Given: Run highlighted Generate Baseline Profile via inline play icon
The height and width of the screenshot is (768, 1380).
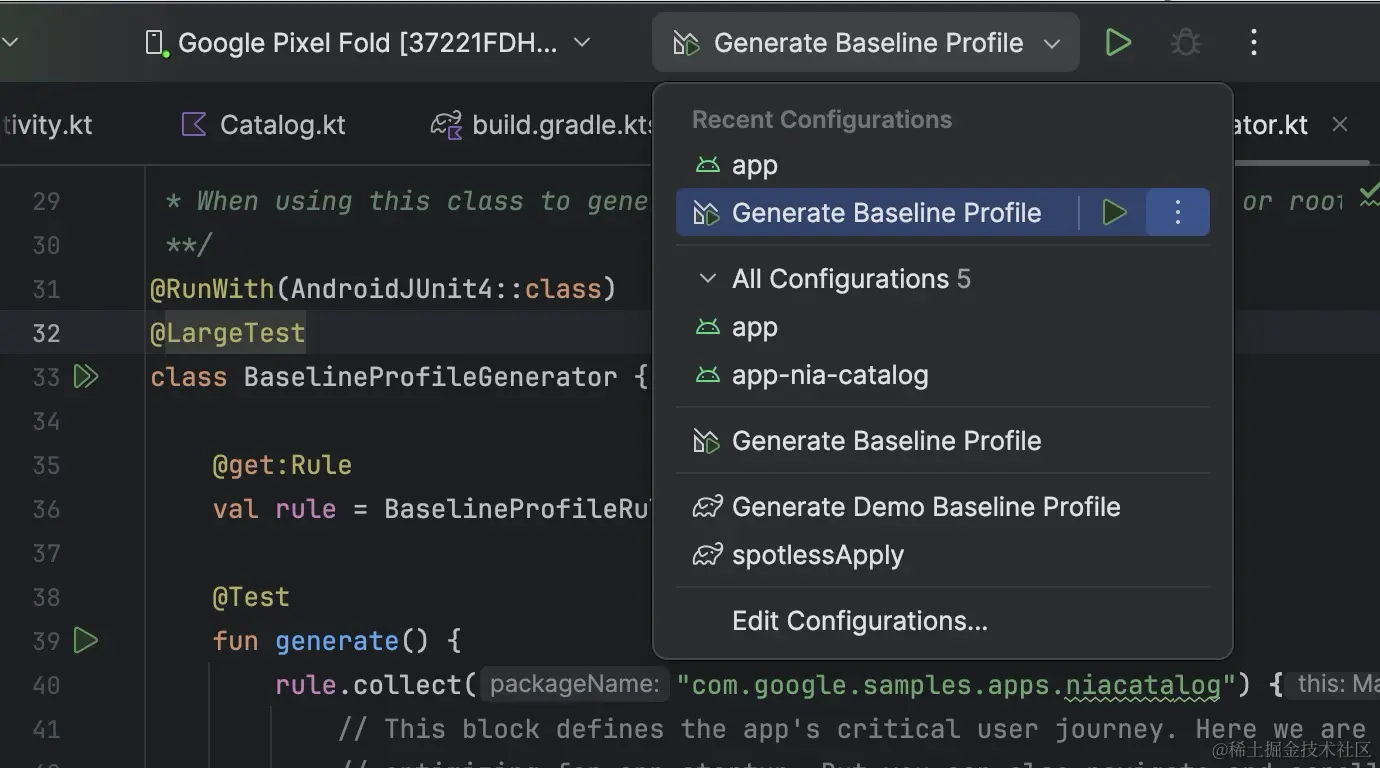Looking at the screenshot, I should click(x=1114, y=213).
